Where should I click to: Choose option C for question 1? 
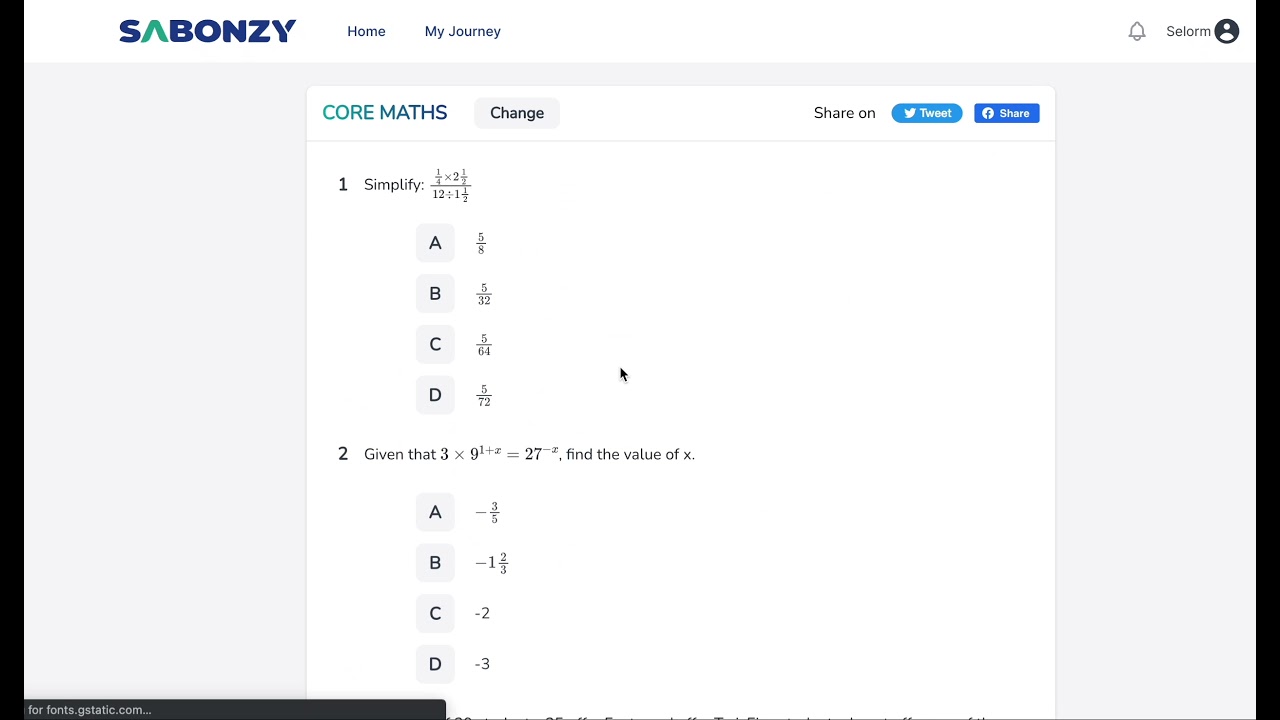click(x=435, y=344)
